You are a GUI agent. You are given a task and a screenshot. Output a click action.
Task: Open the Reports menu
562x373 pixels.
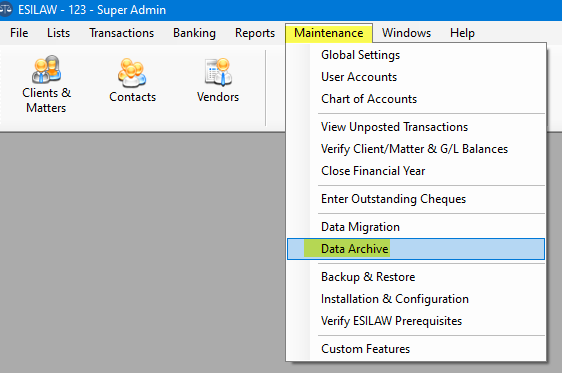coord(255,33)
